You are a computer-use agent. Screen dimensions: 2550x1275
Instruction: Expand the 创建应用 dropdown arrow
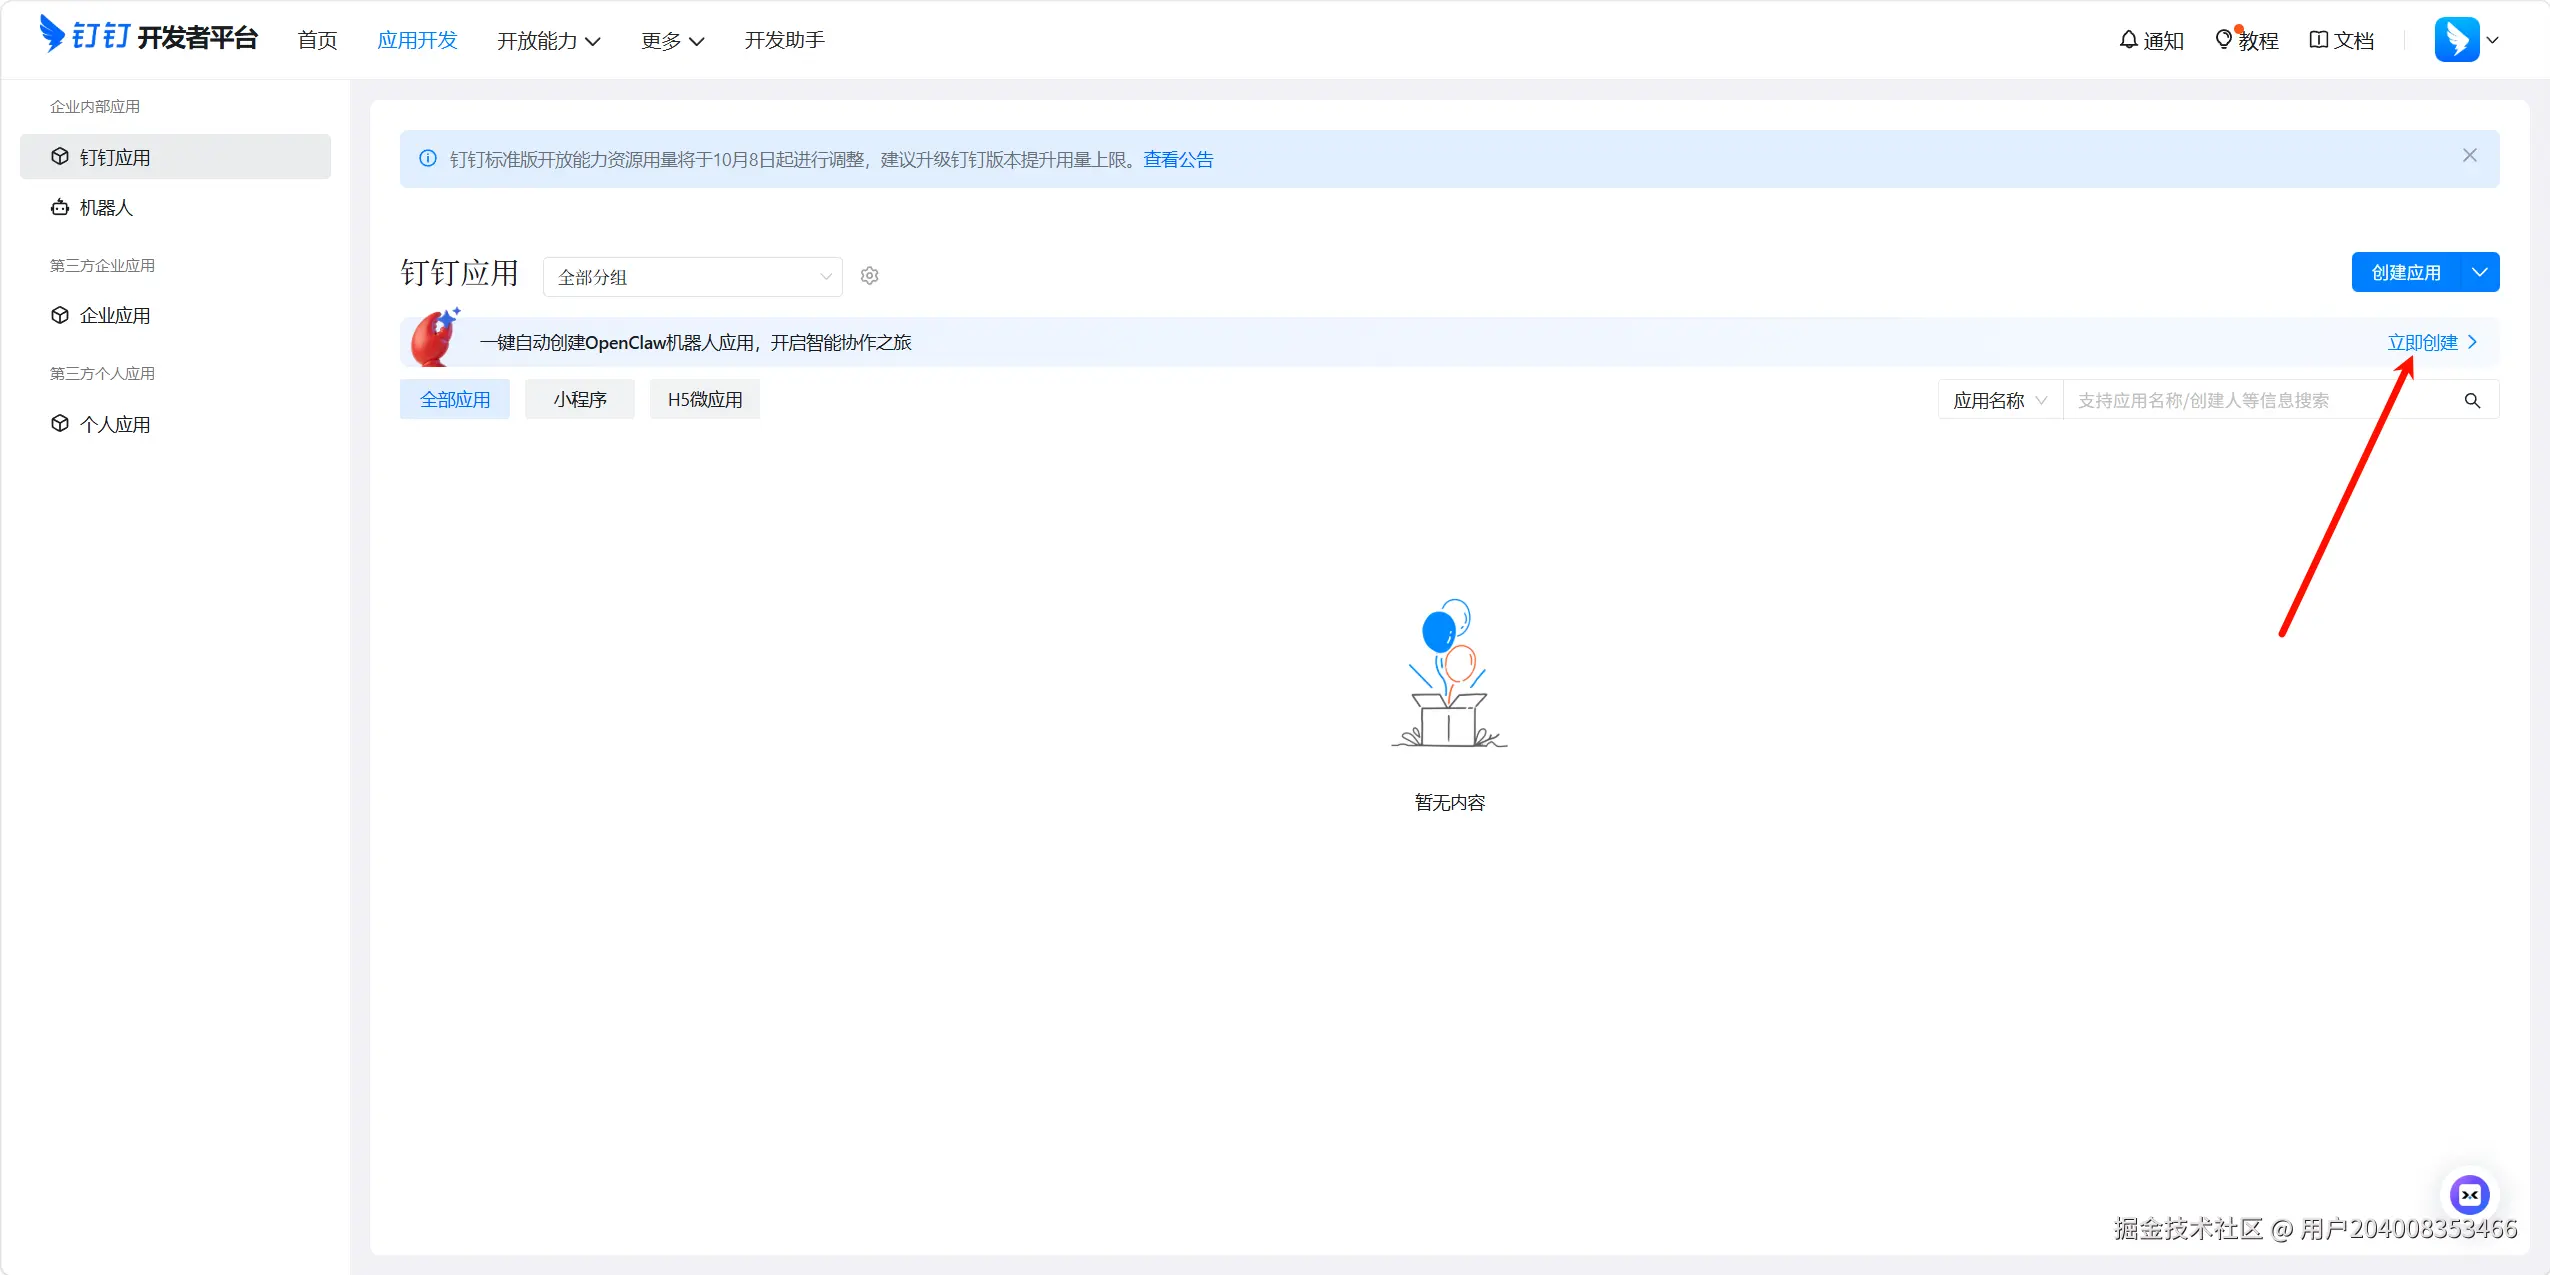(x=2480, y=273)
